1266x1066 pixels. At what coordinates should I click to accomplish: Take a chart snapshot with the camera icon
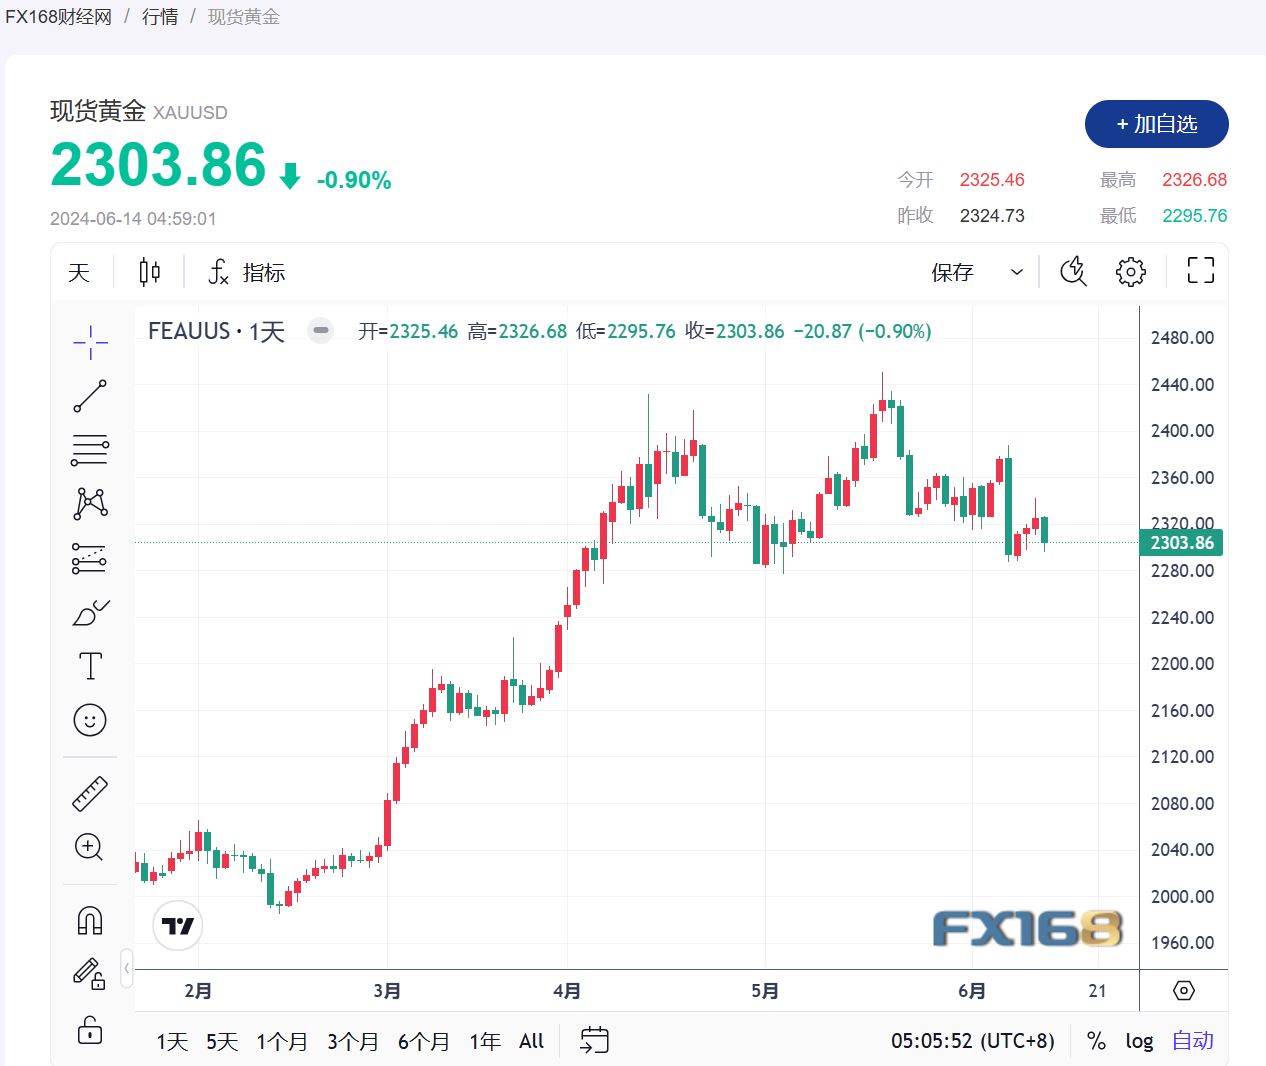pyautogui.click(x=1073, y=271)
